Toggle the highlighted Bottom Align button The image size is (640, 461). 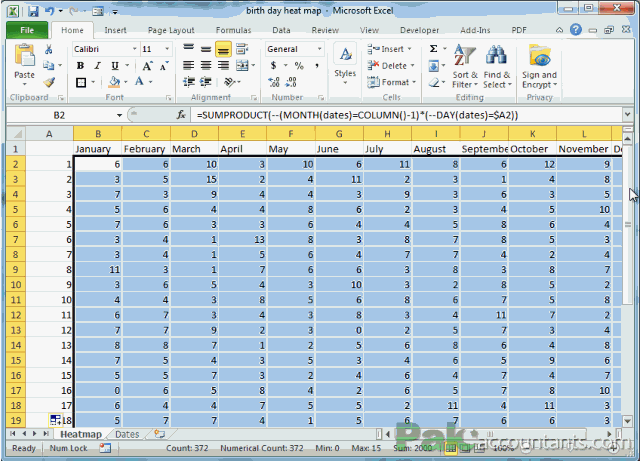(x=223, y=49)
